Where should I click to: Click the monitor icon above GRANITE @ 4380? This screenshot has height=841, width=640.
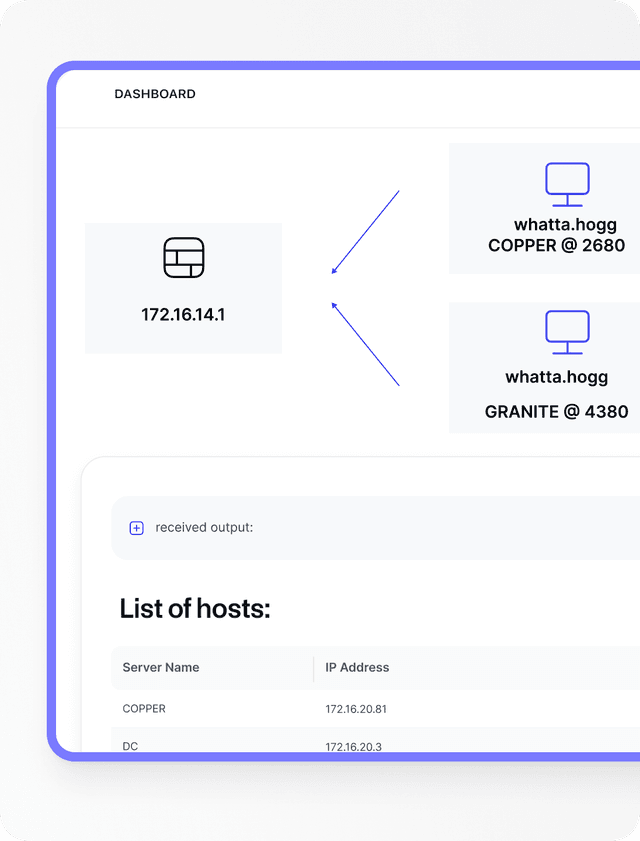click(567, 333)
